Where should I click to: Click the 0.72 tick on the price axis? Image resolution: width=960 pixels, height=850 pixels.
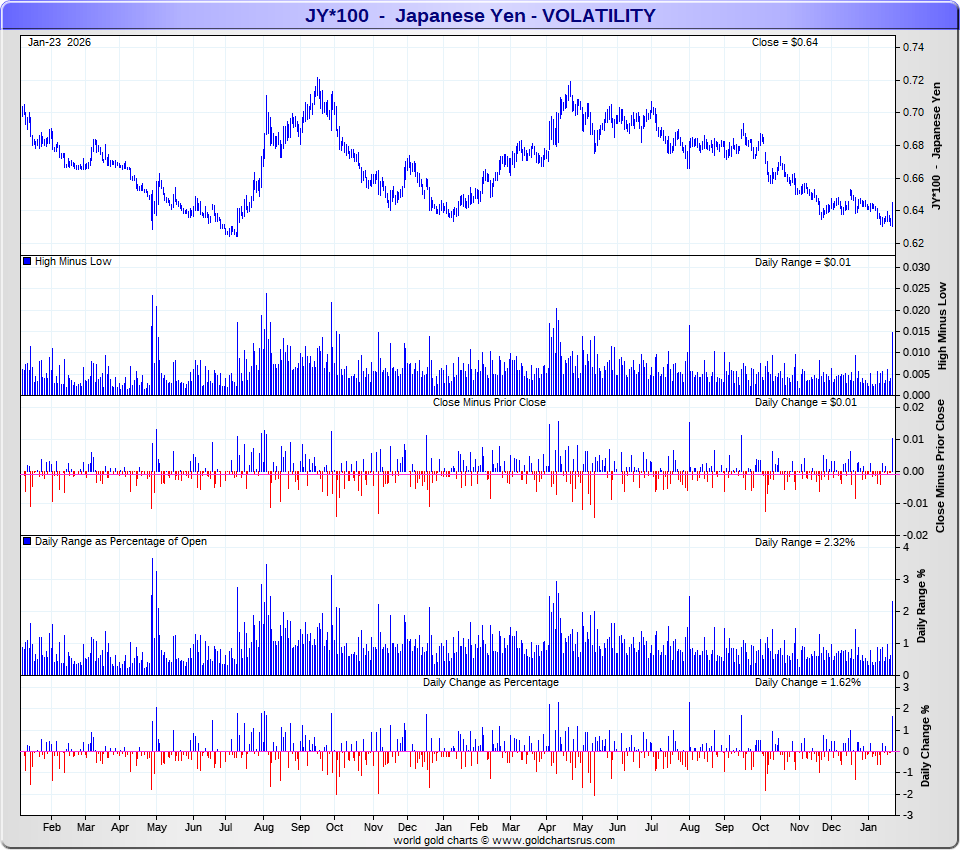(x=913, y=80)
